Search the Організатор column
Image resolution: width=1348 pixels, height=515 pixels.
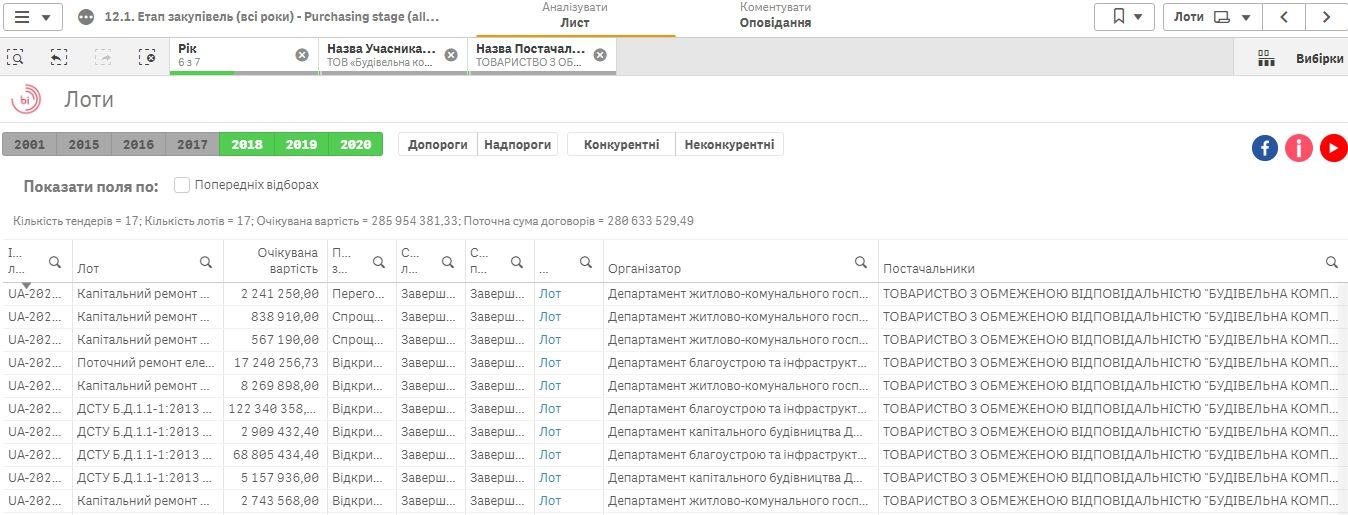click(x=860, y=262)
